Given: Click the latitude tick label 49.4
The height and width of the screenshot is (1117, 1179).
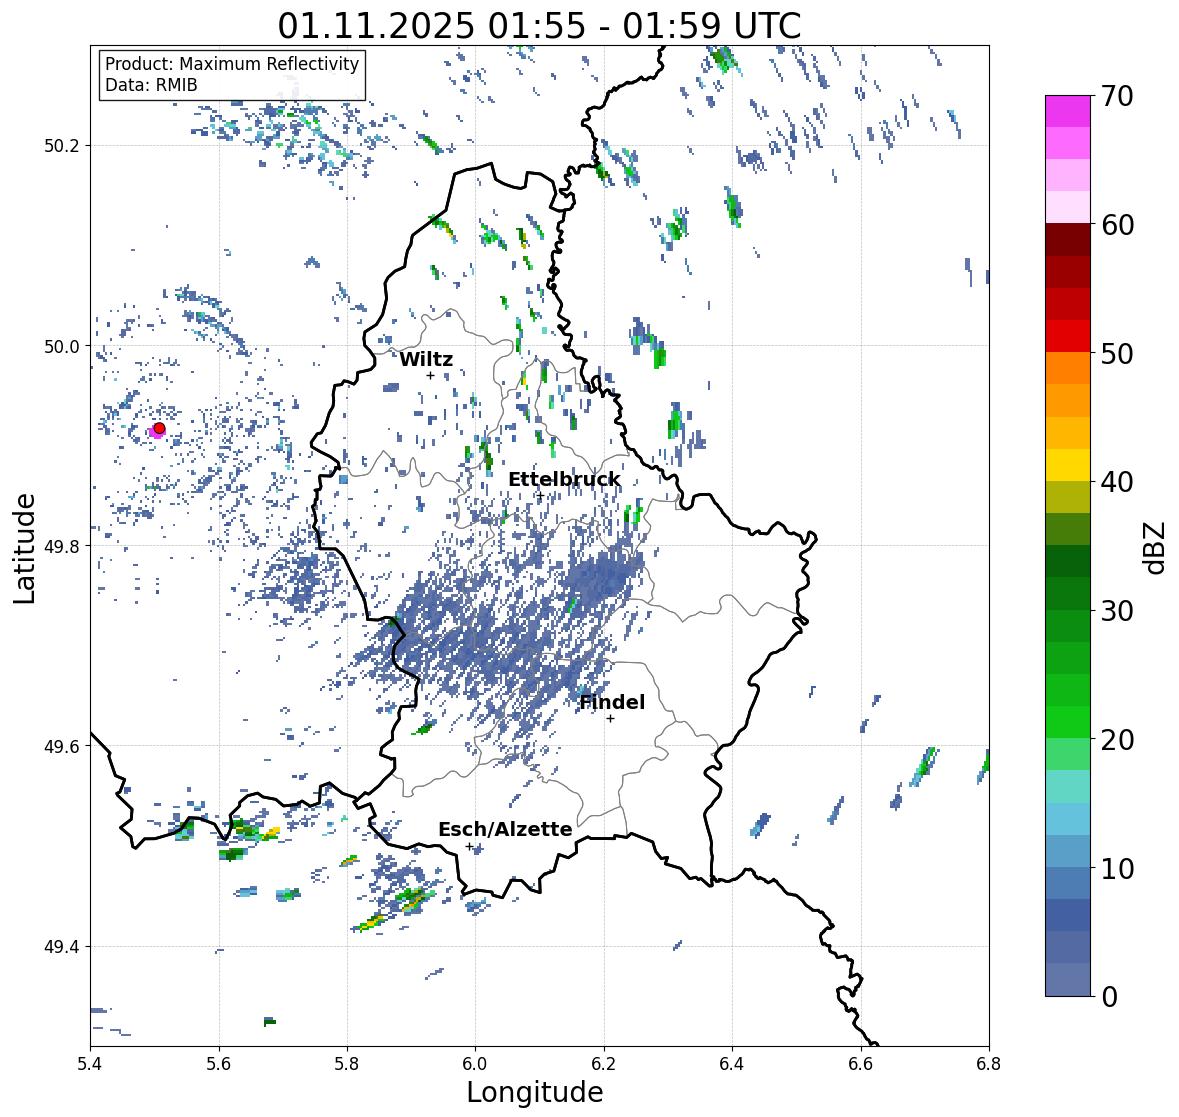Looking at the screenshot, I should pos(62,947).
